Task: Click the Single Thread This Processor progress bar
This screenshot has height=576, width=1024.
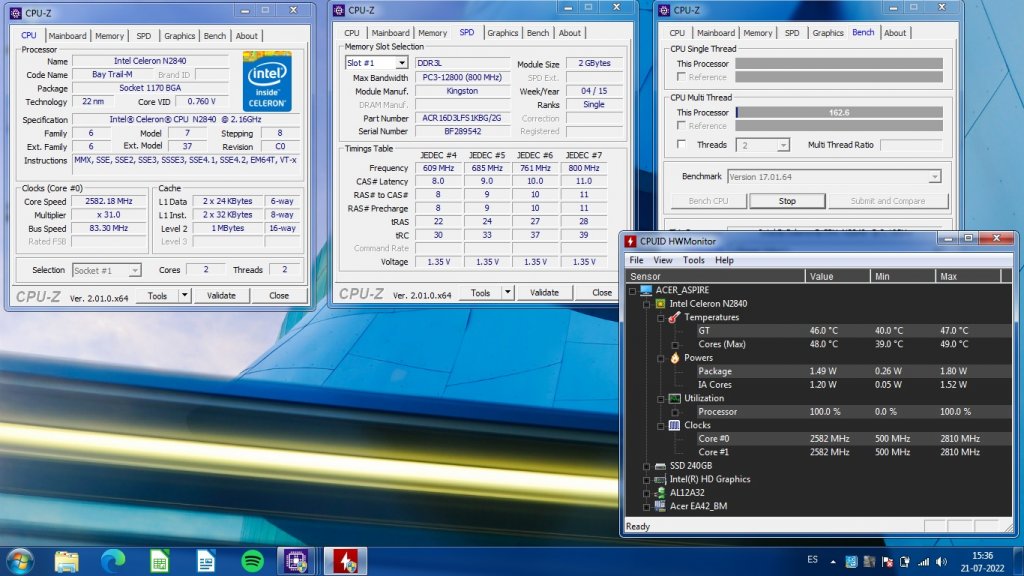Action: pos(839,63)
